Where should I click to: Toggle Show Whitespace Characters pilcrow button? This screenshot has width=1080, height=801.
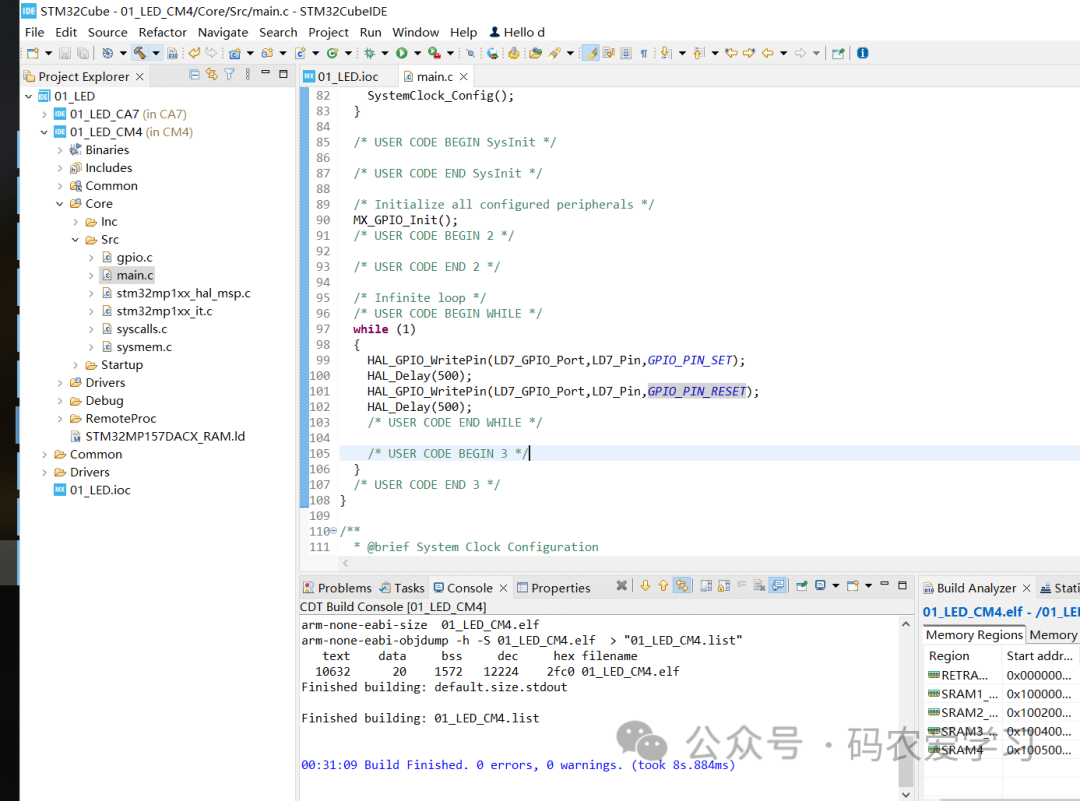(643, 53)
